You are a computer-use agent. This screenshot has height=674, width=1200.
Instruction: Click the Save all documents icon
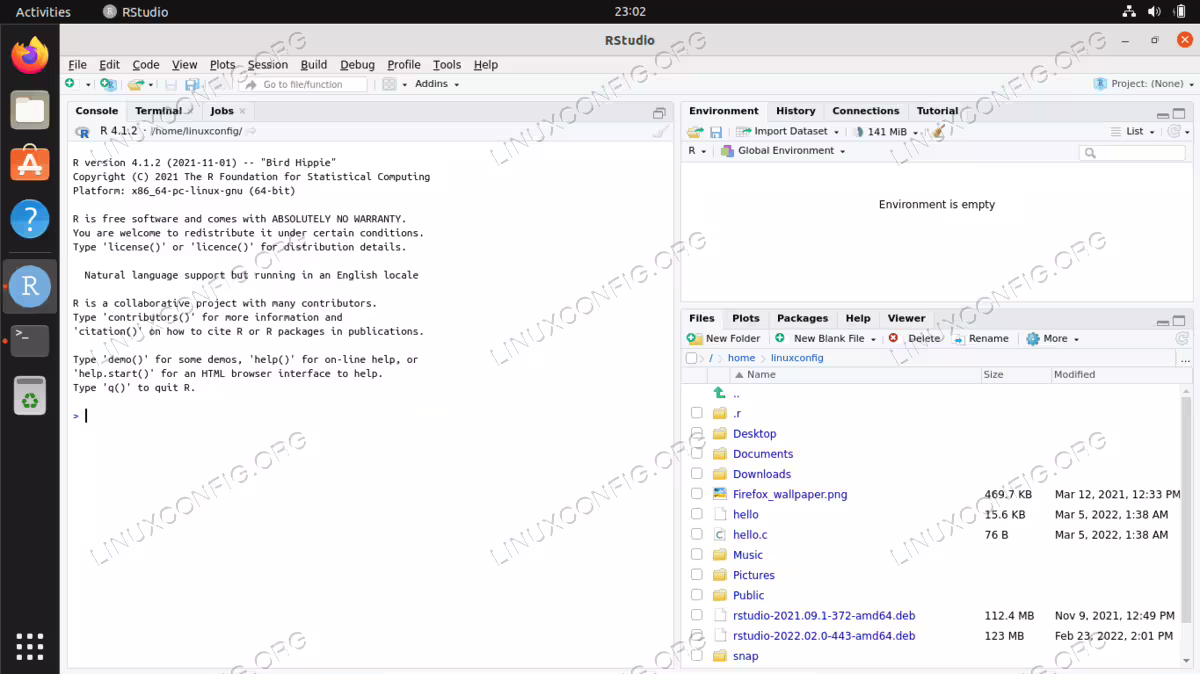[192, 85]
